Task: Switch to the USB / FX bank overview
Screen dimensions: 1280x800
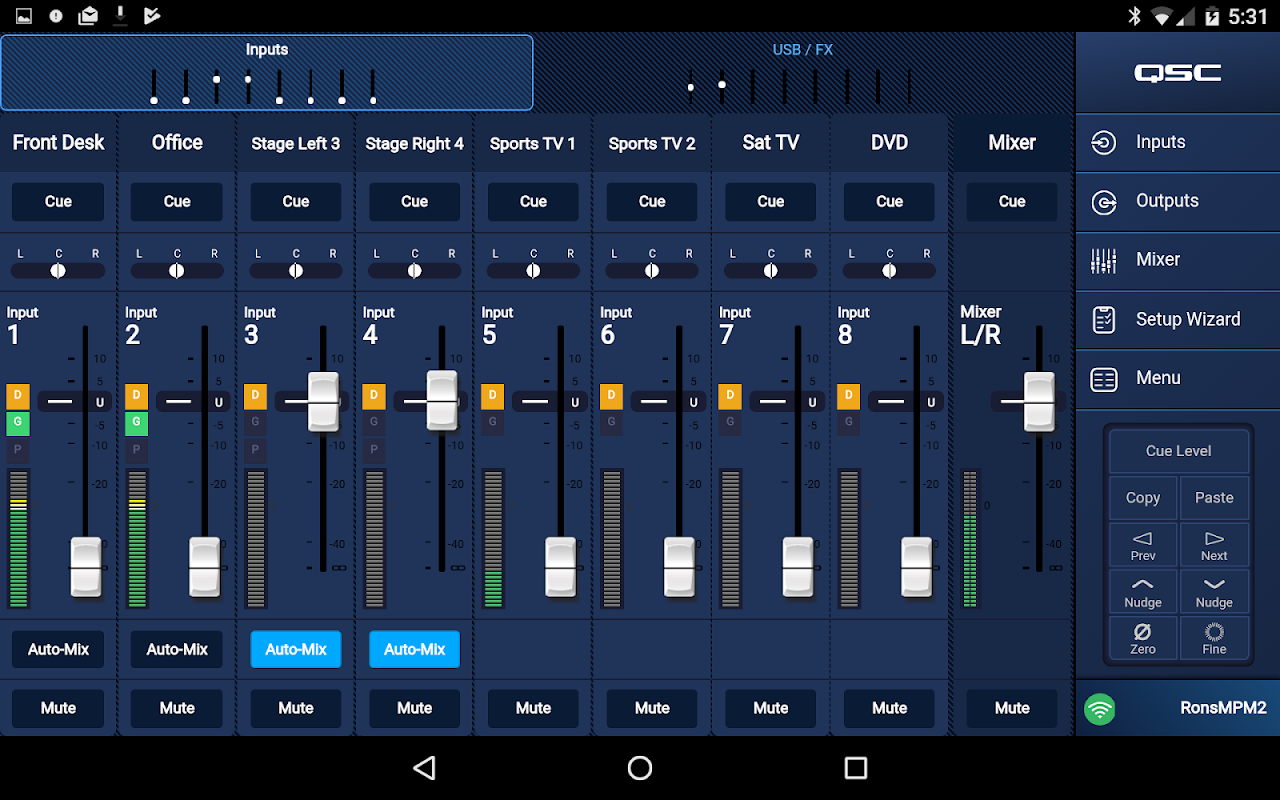Action: tap(803, 72)
